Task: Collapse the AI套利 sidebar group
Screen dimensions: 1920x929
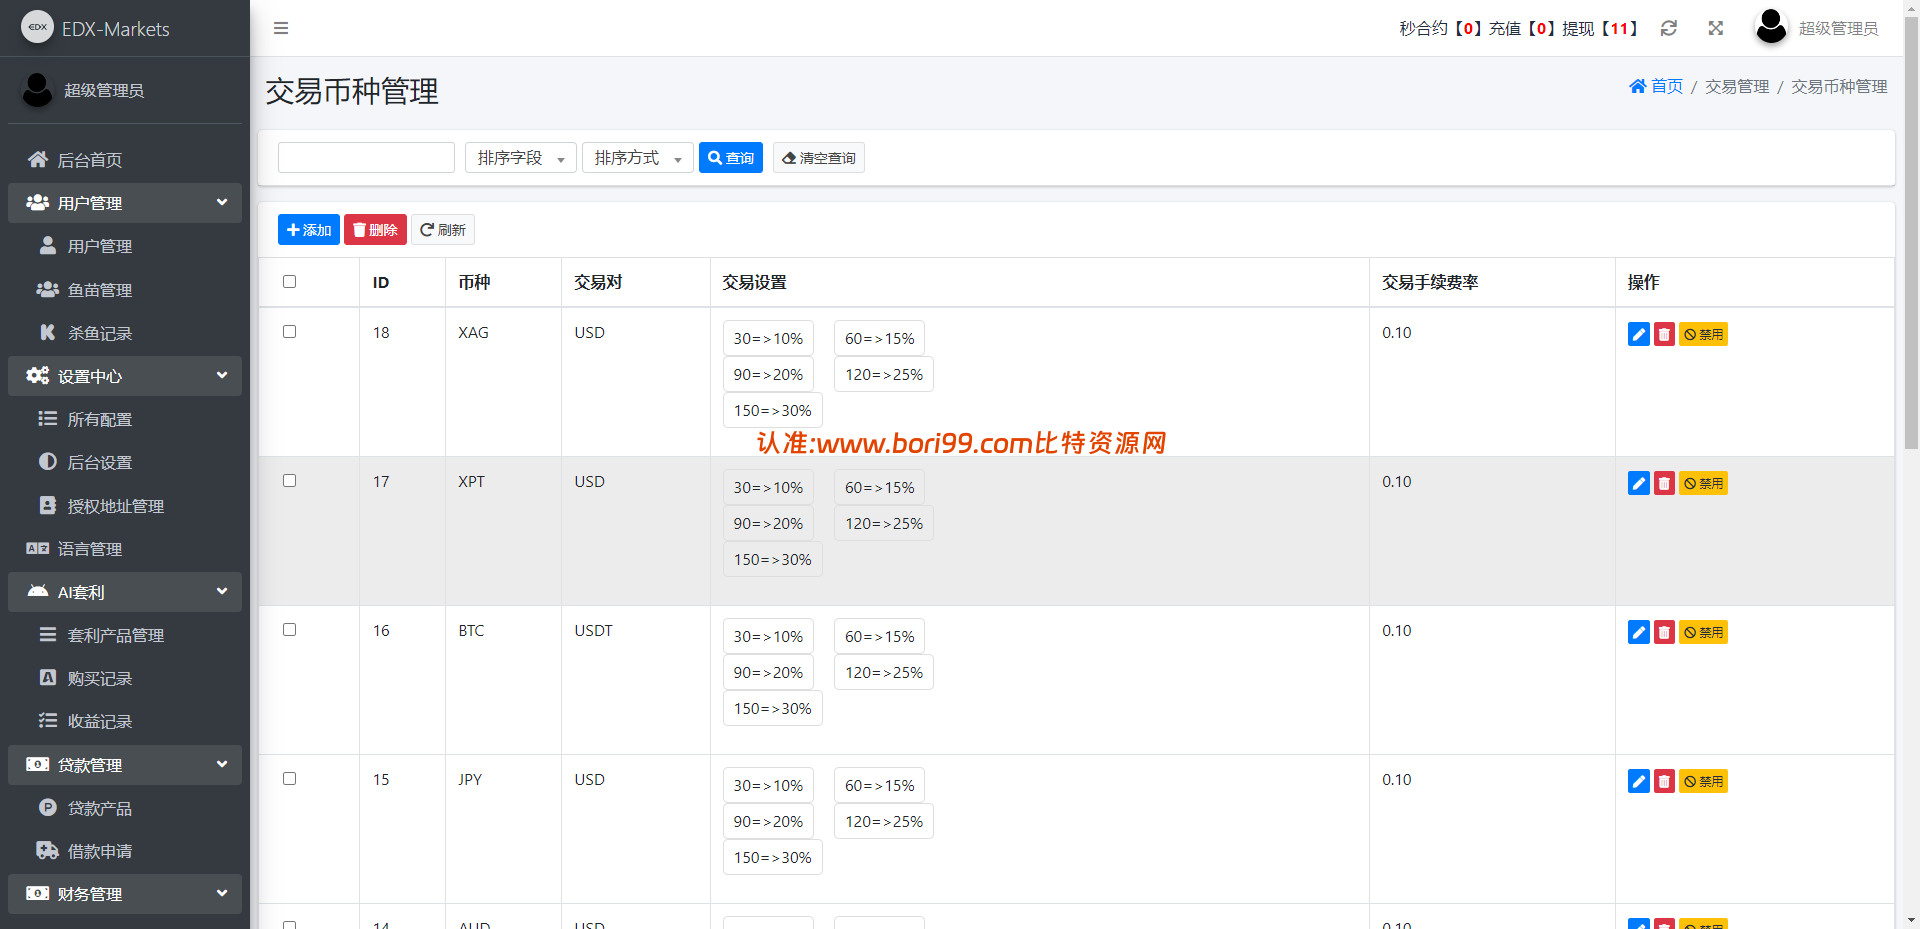Action: tap(125, 592)
